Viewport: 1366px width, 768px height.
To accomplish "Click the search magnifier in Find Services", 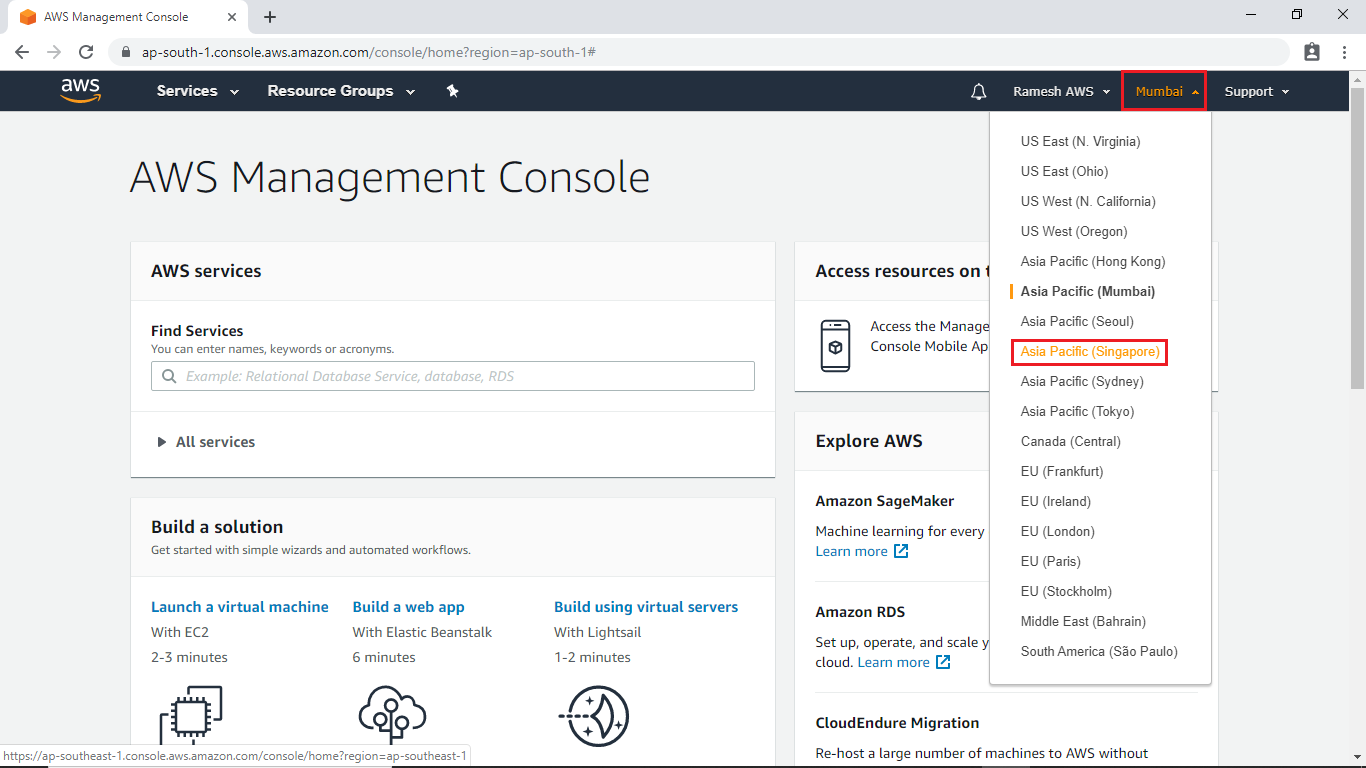I will coord(168,377).
